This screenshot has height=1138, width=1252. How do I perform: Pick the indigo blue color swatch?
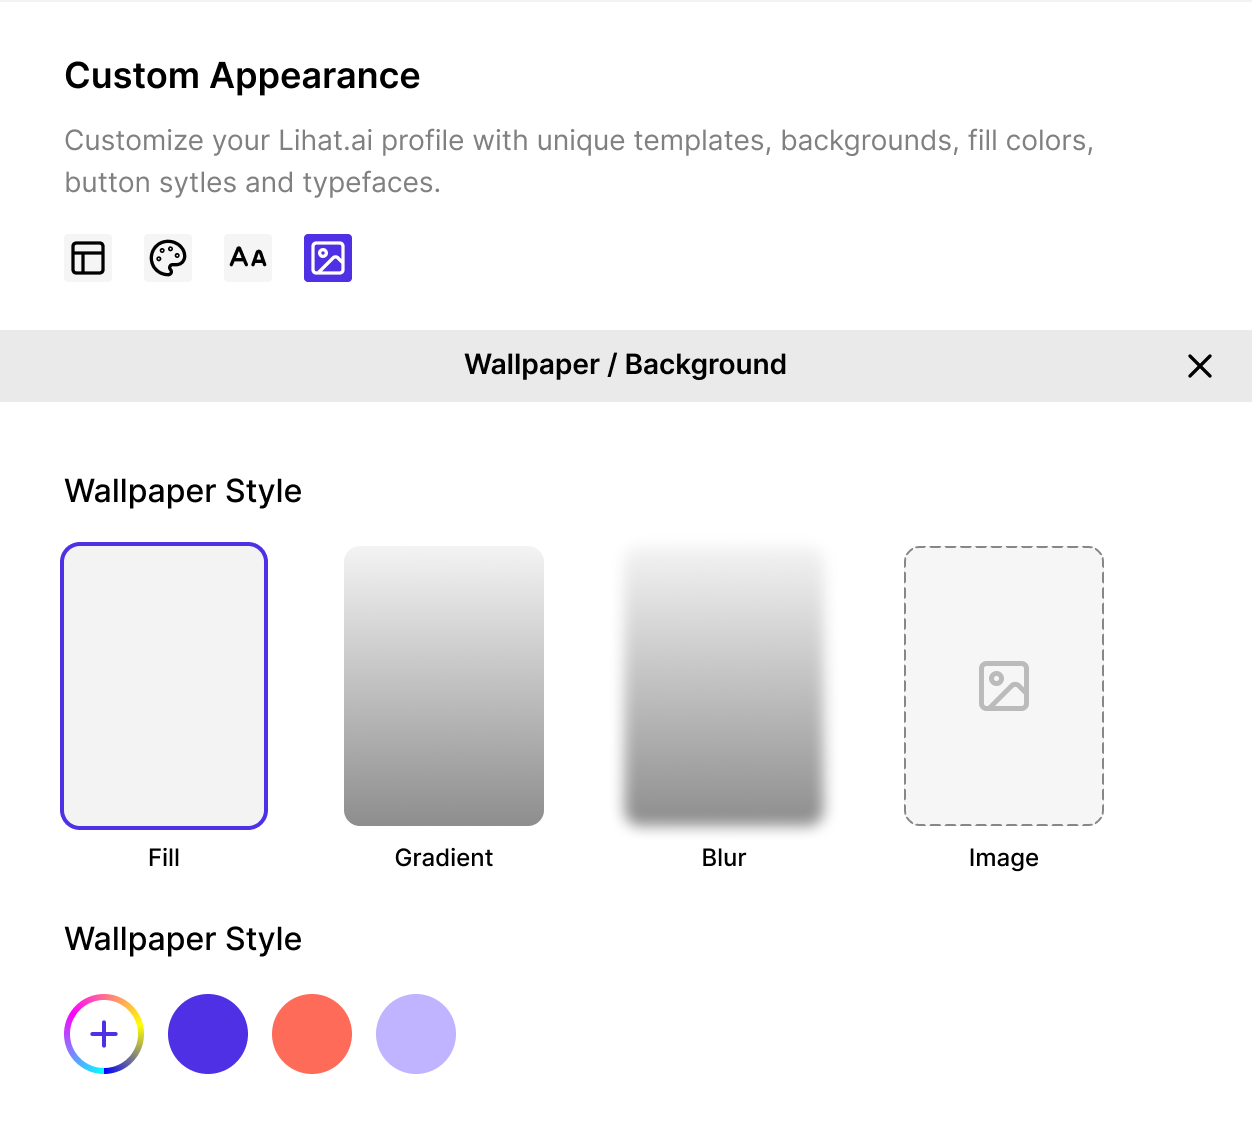click(208, 1034)
